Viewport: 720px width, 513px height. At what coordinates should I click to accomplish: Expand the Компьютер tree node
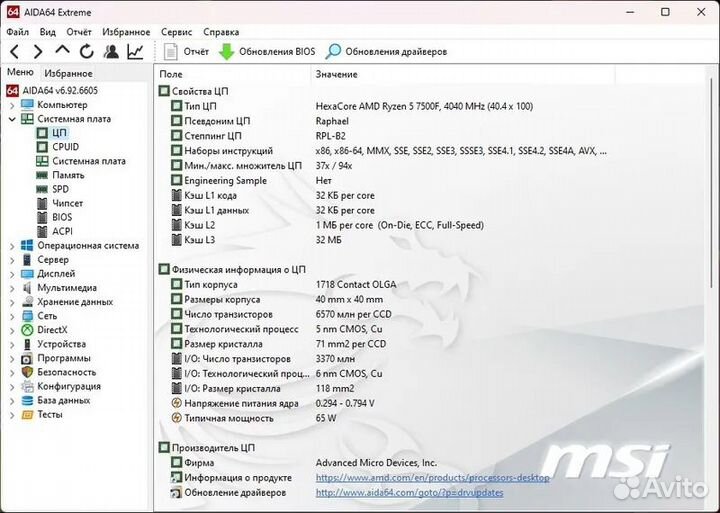coord(12,105)
